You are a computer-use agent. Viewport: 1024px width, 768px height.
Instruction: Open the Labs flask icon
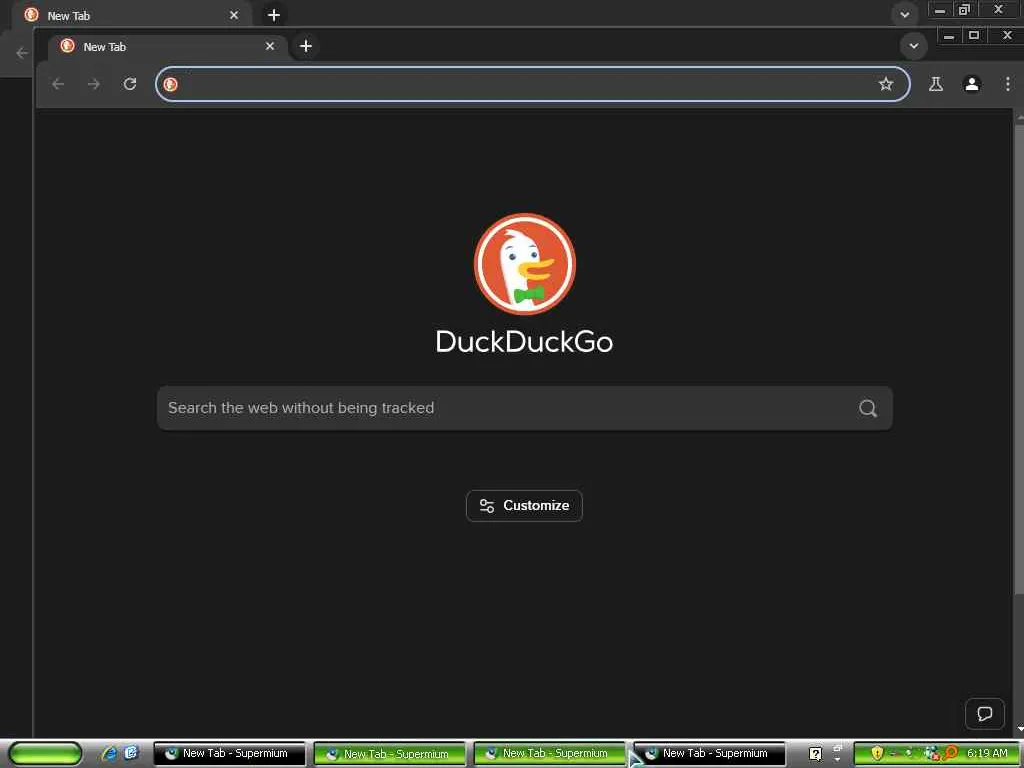[936, 84]
